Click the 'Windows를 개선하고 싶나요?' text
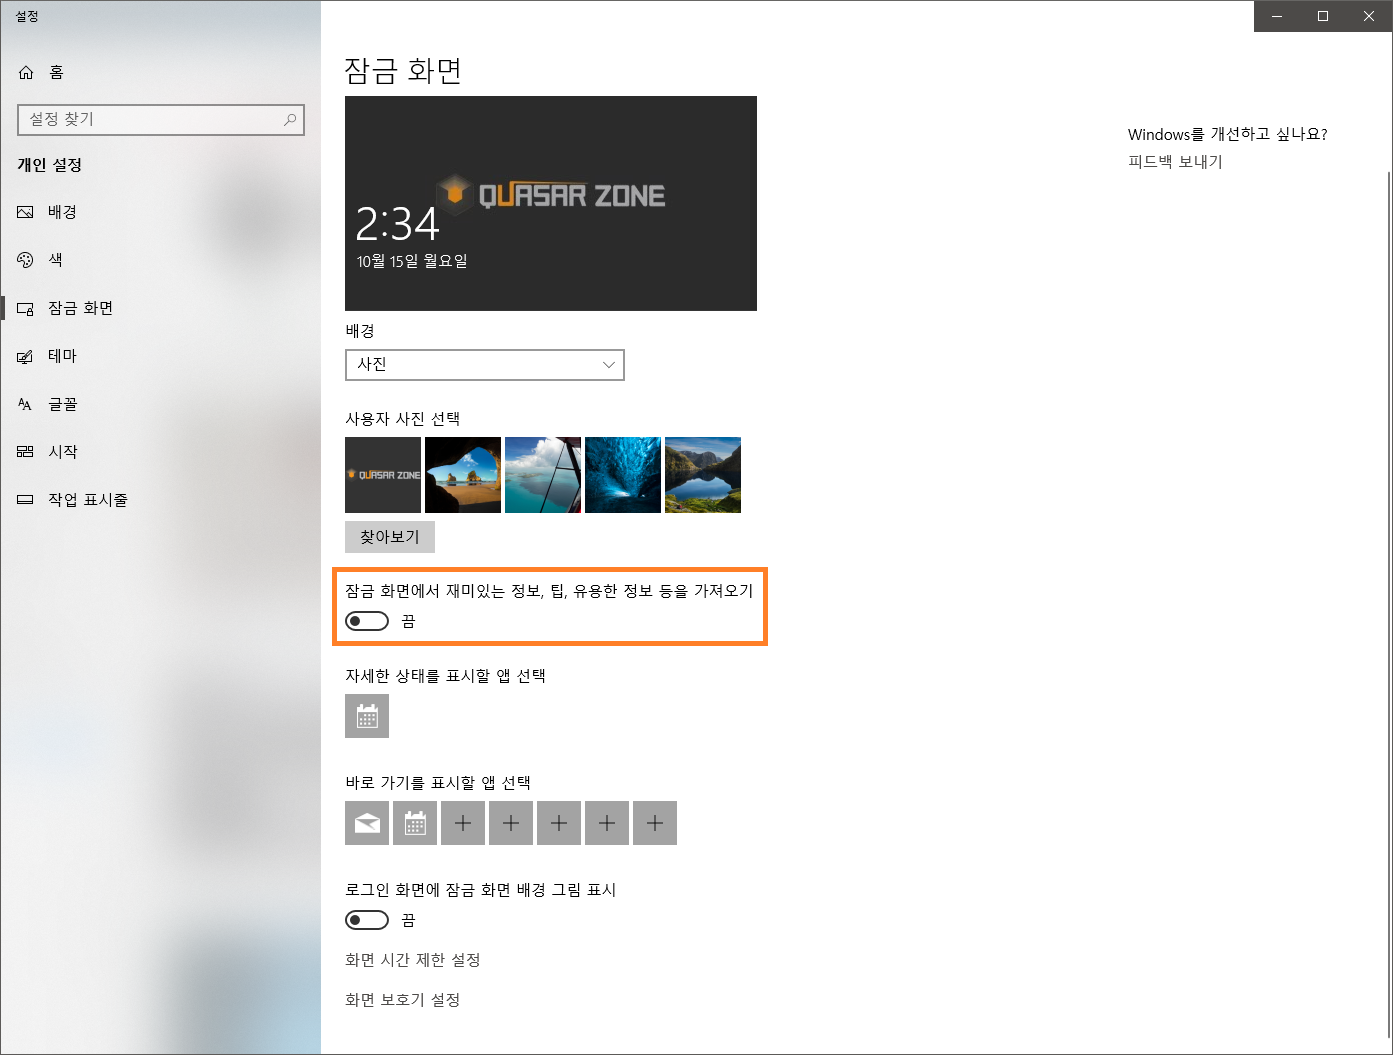The height and width of the screenshot is (1055, 1393). point(1228,134)
